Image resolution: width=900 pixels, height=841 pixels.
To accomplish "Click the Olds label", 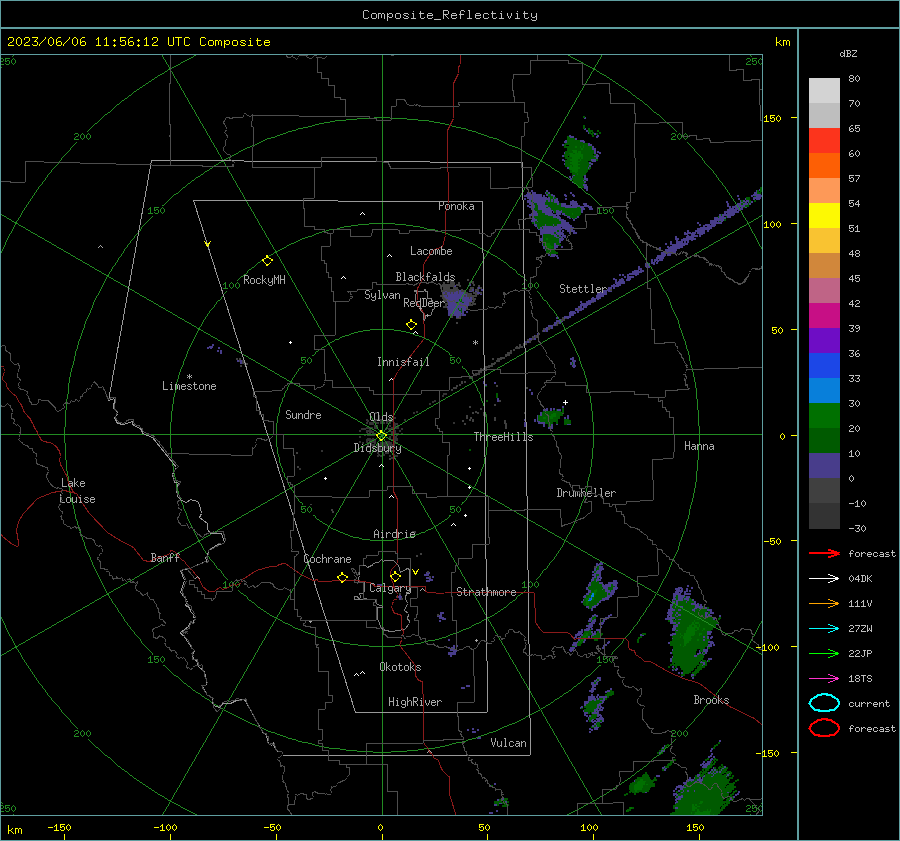I will [x=381, y=417].
